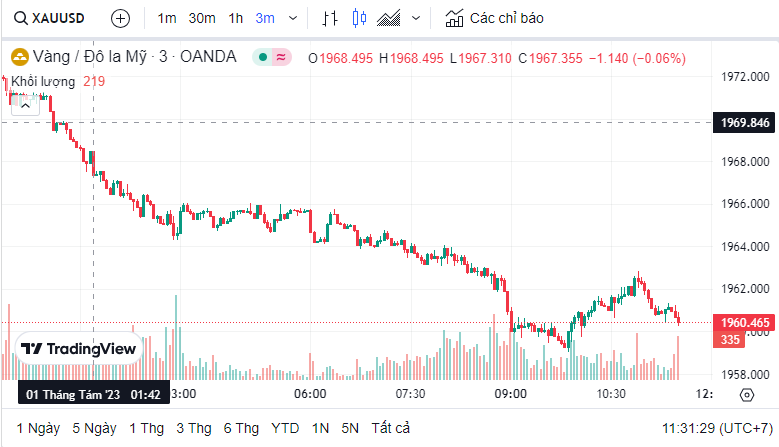Image resolution: width=779 pixels, height=447 pixels.
Task: Switch to 30m timeframe
Action: pyautogui.click(x=202, y=18)
